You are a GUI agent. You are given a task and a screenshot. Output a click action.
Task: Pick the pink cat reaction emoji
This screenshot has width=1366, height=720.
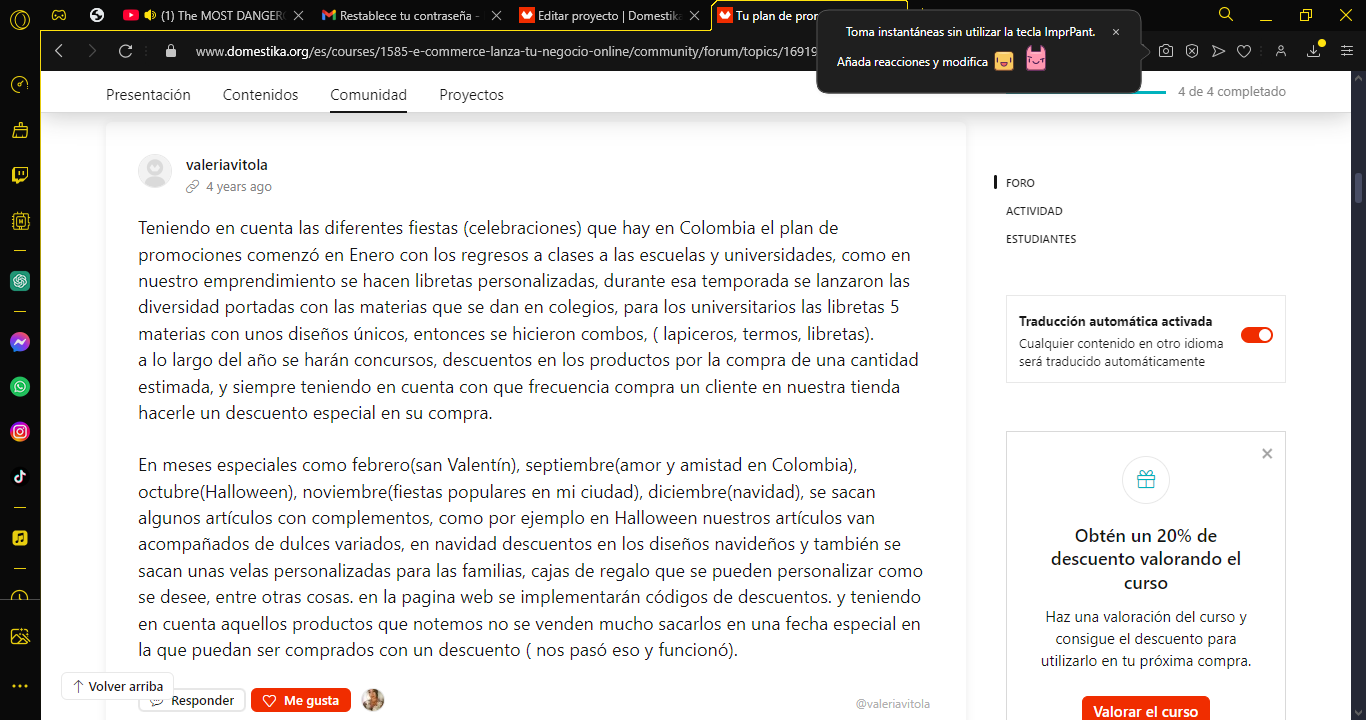[x=1036, y=59]
